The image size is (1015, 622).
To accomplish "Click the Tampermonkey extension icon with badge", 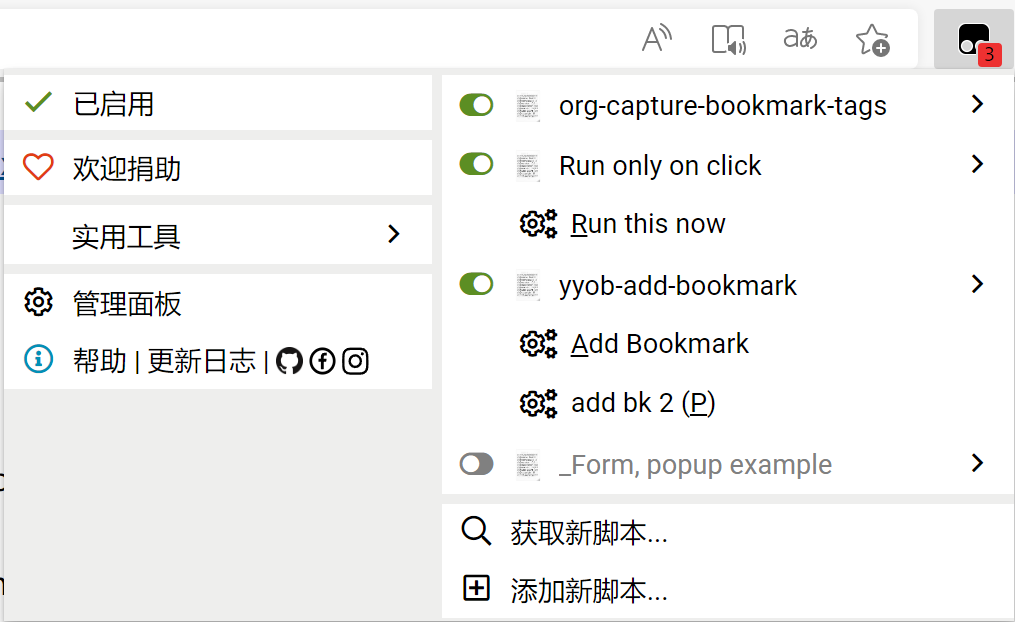I will point(974,41).
